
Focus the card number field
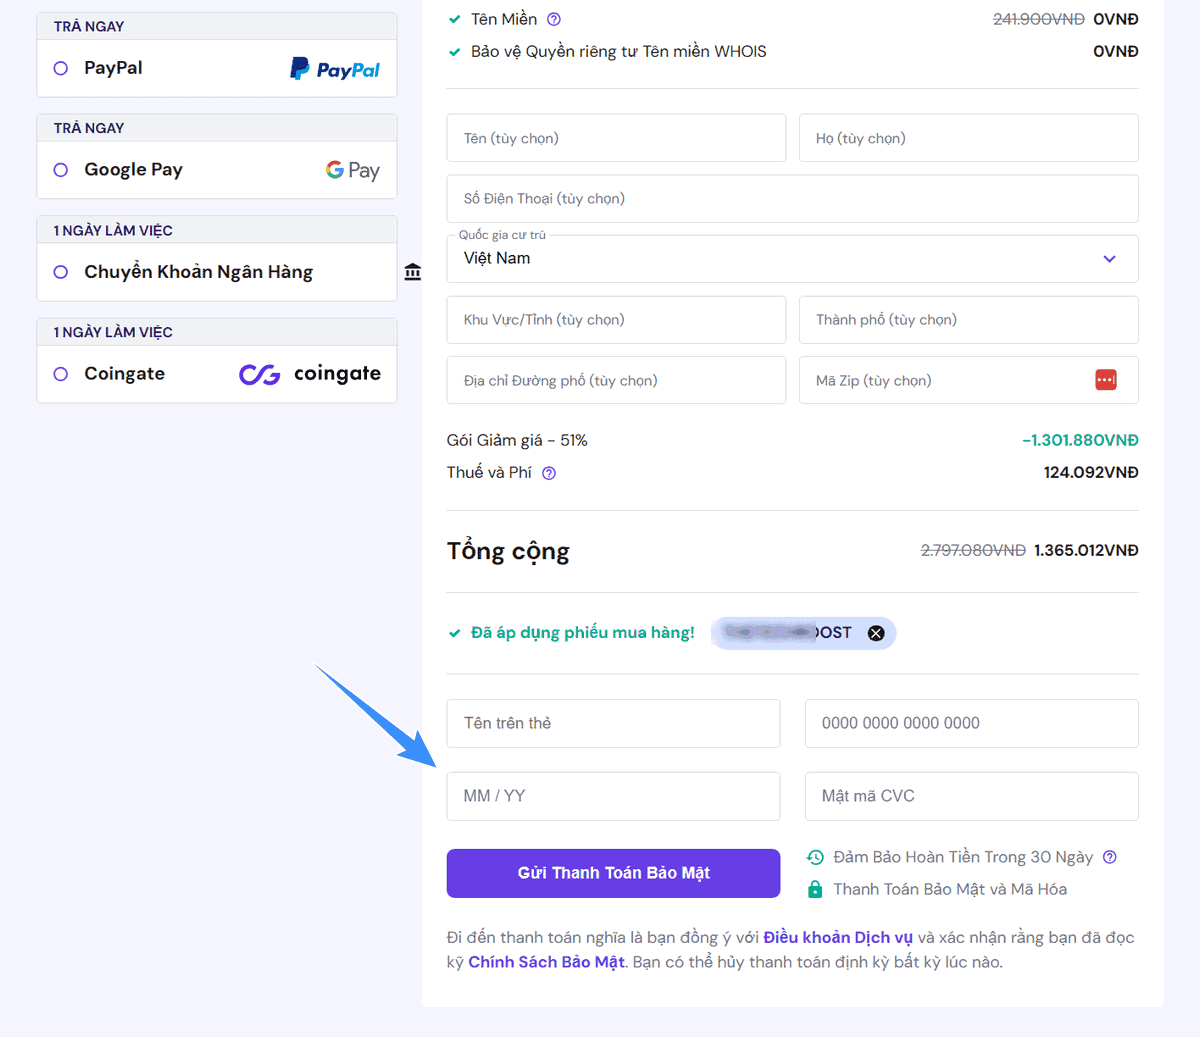[x=972, y=723]
